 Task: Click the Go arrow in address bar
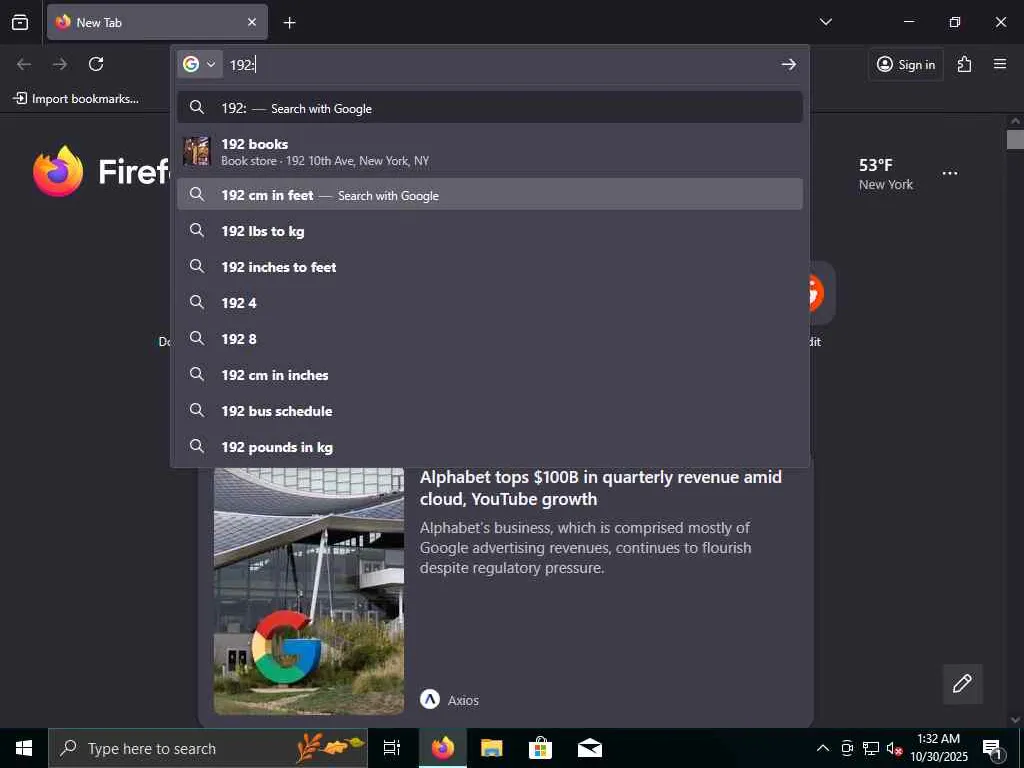tap(789, 64)
